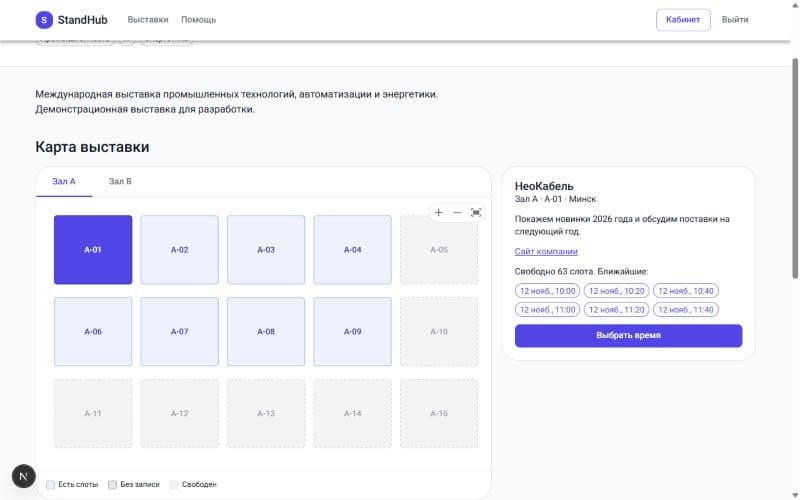Switch to the Зал B tab
The image size is (800, 500).
click(120, 182)
